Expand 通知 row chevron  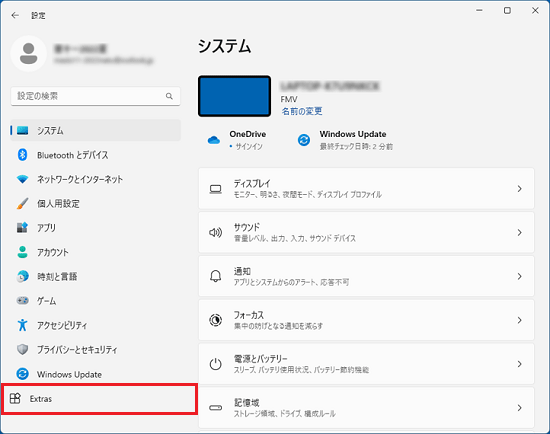point(519,276)
